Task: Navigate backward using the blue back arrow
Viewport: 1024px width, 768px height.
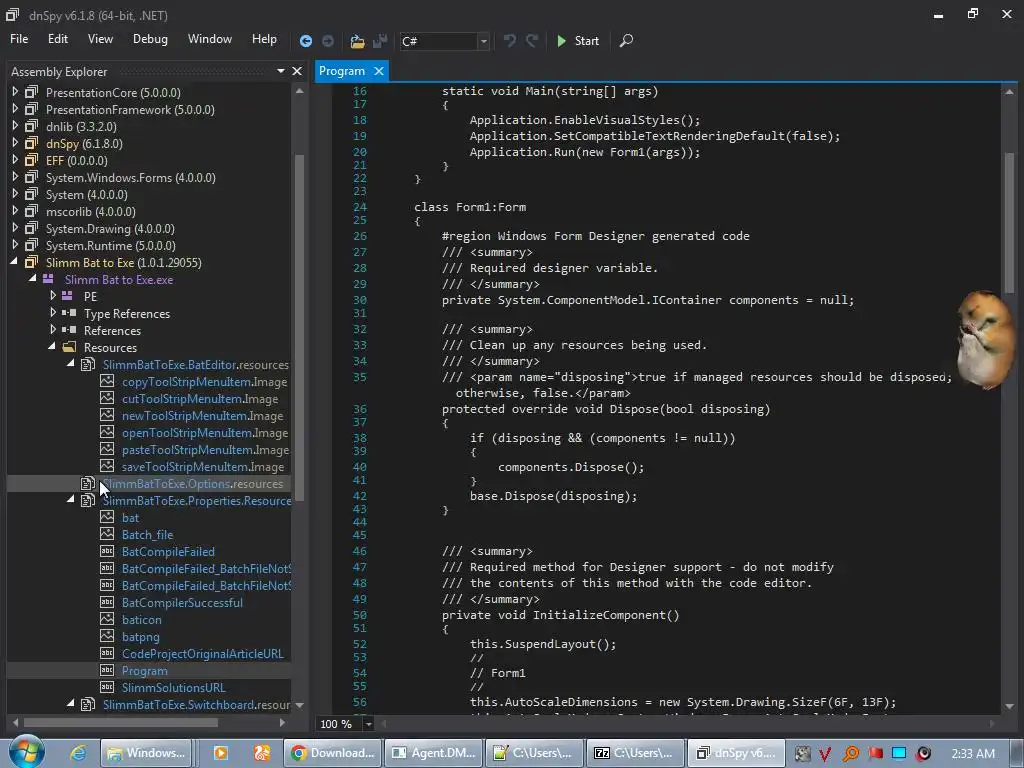Action: [x=305, y=41]
